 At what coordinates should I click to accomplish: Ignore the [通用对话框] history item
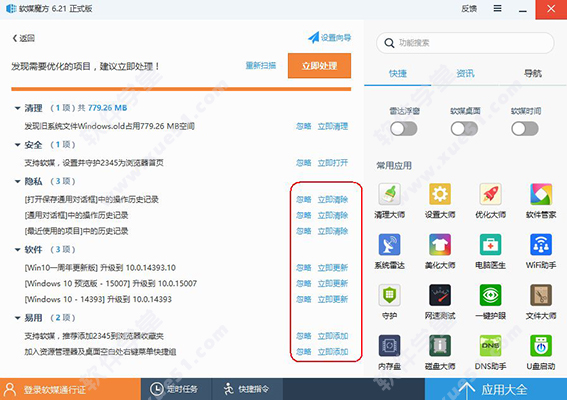coord(304,215)
